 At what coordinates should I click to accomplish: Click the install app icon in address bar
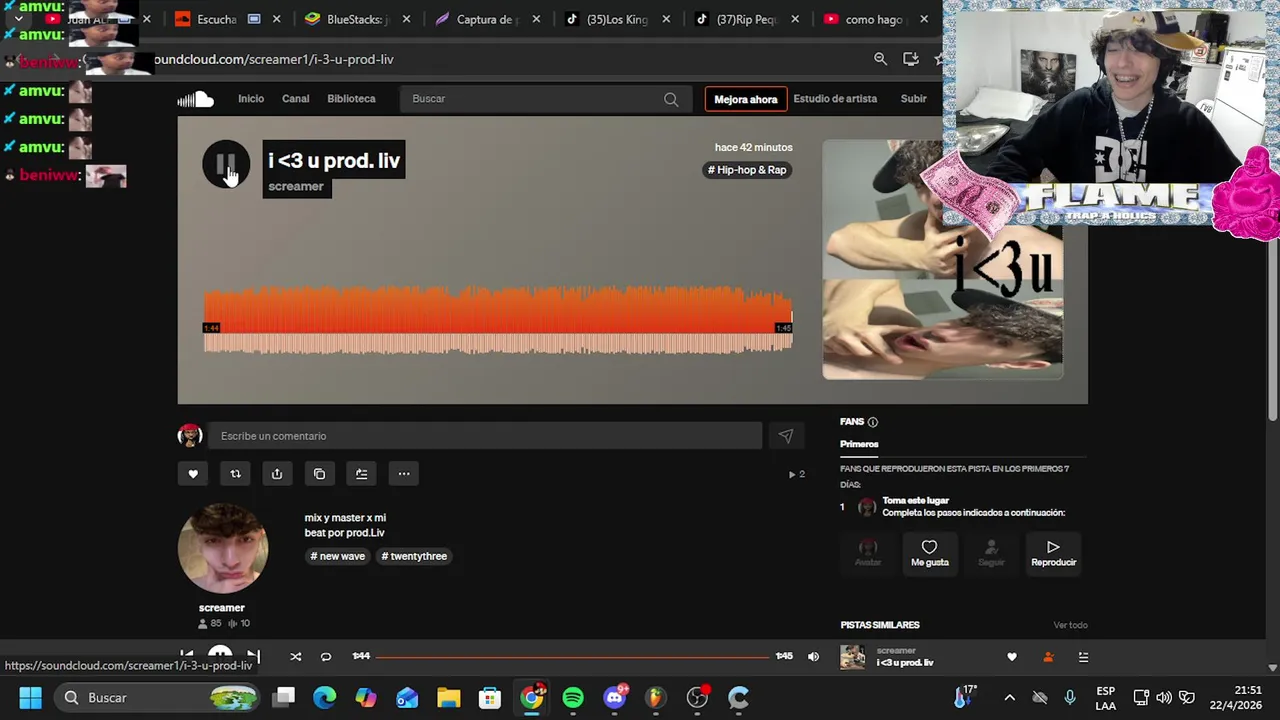point(910,59)
